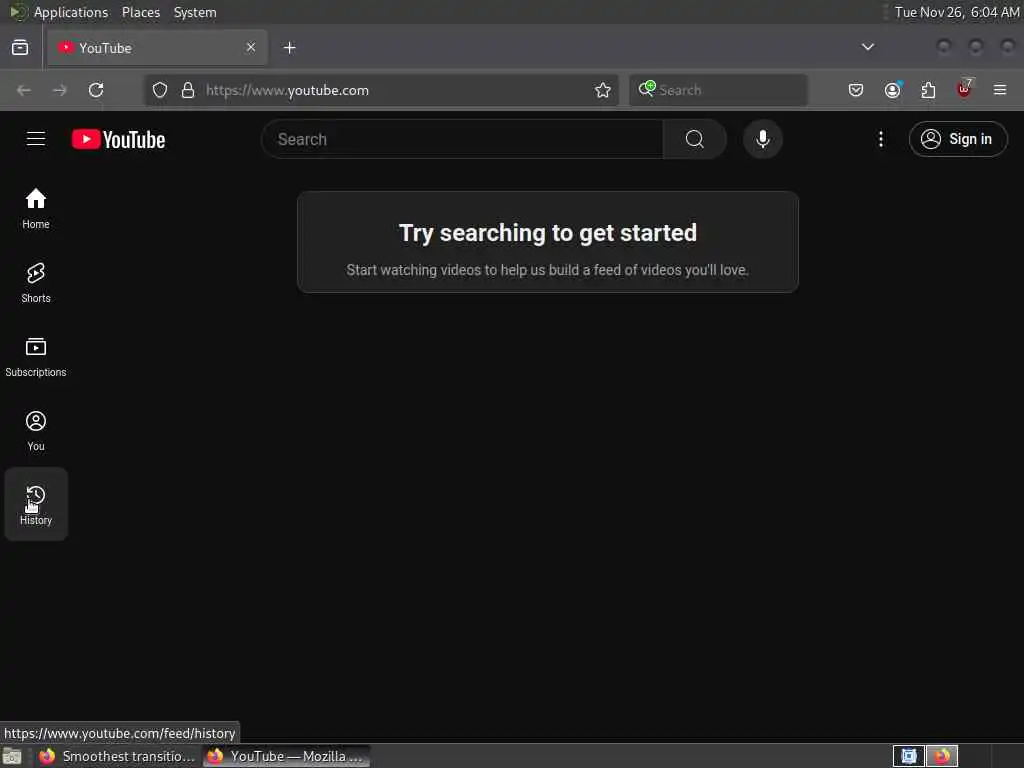Click the voice search microphone icon
Viewport: 1024px width, 768px height.
coord(762,139)
